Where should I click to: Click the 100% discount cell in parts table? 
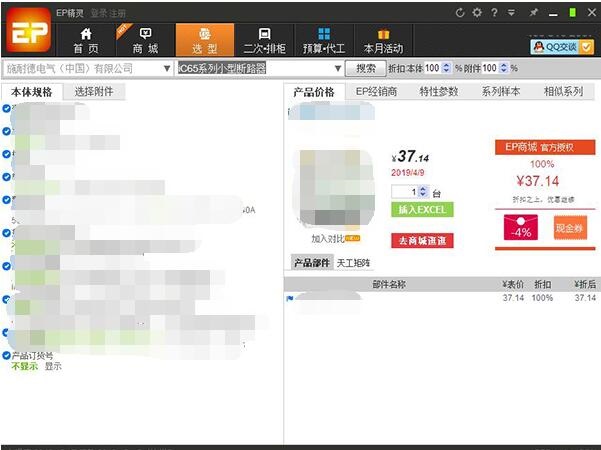[542, 298]
